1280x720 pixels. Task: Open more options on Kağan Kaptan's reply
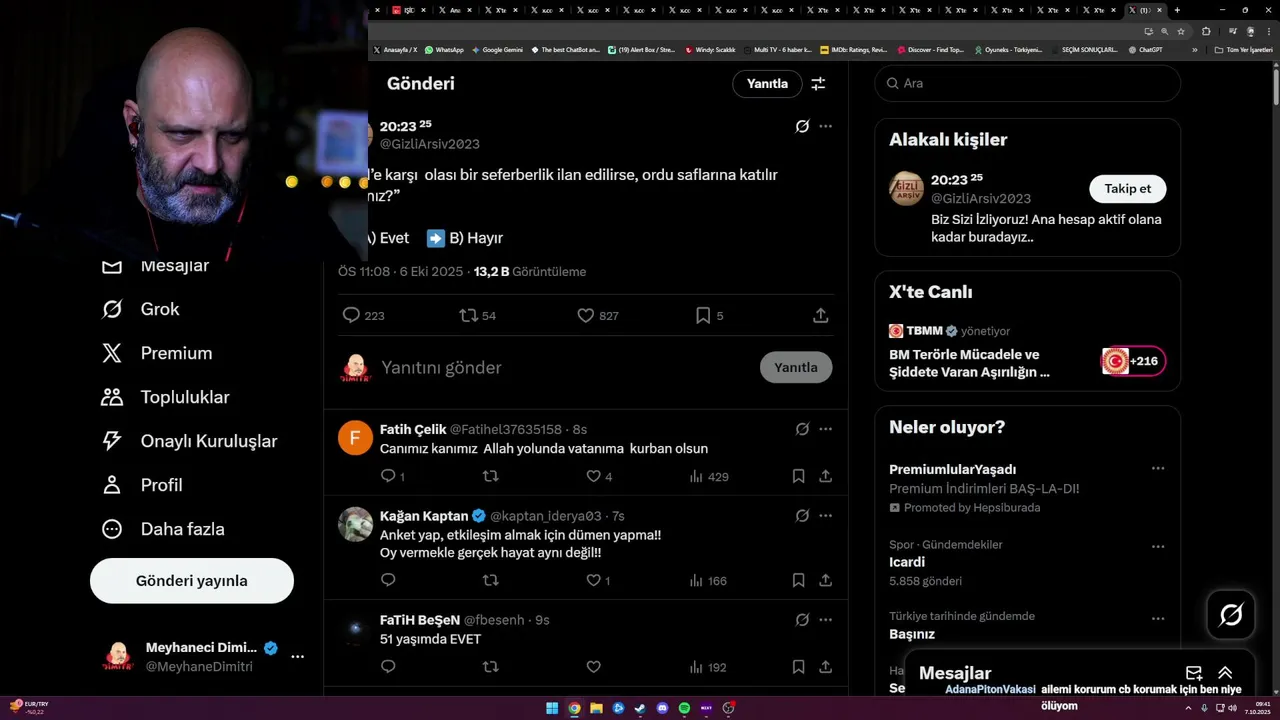(825, 516)
